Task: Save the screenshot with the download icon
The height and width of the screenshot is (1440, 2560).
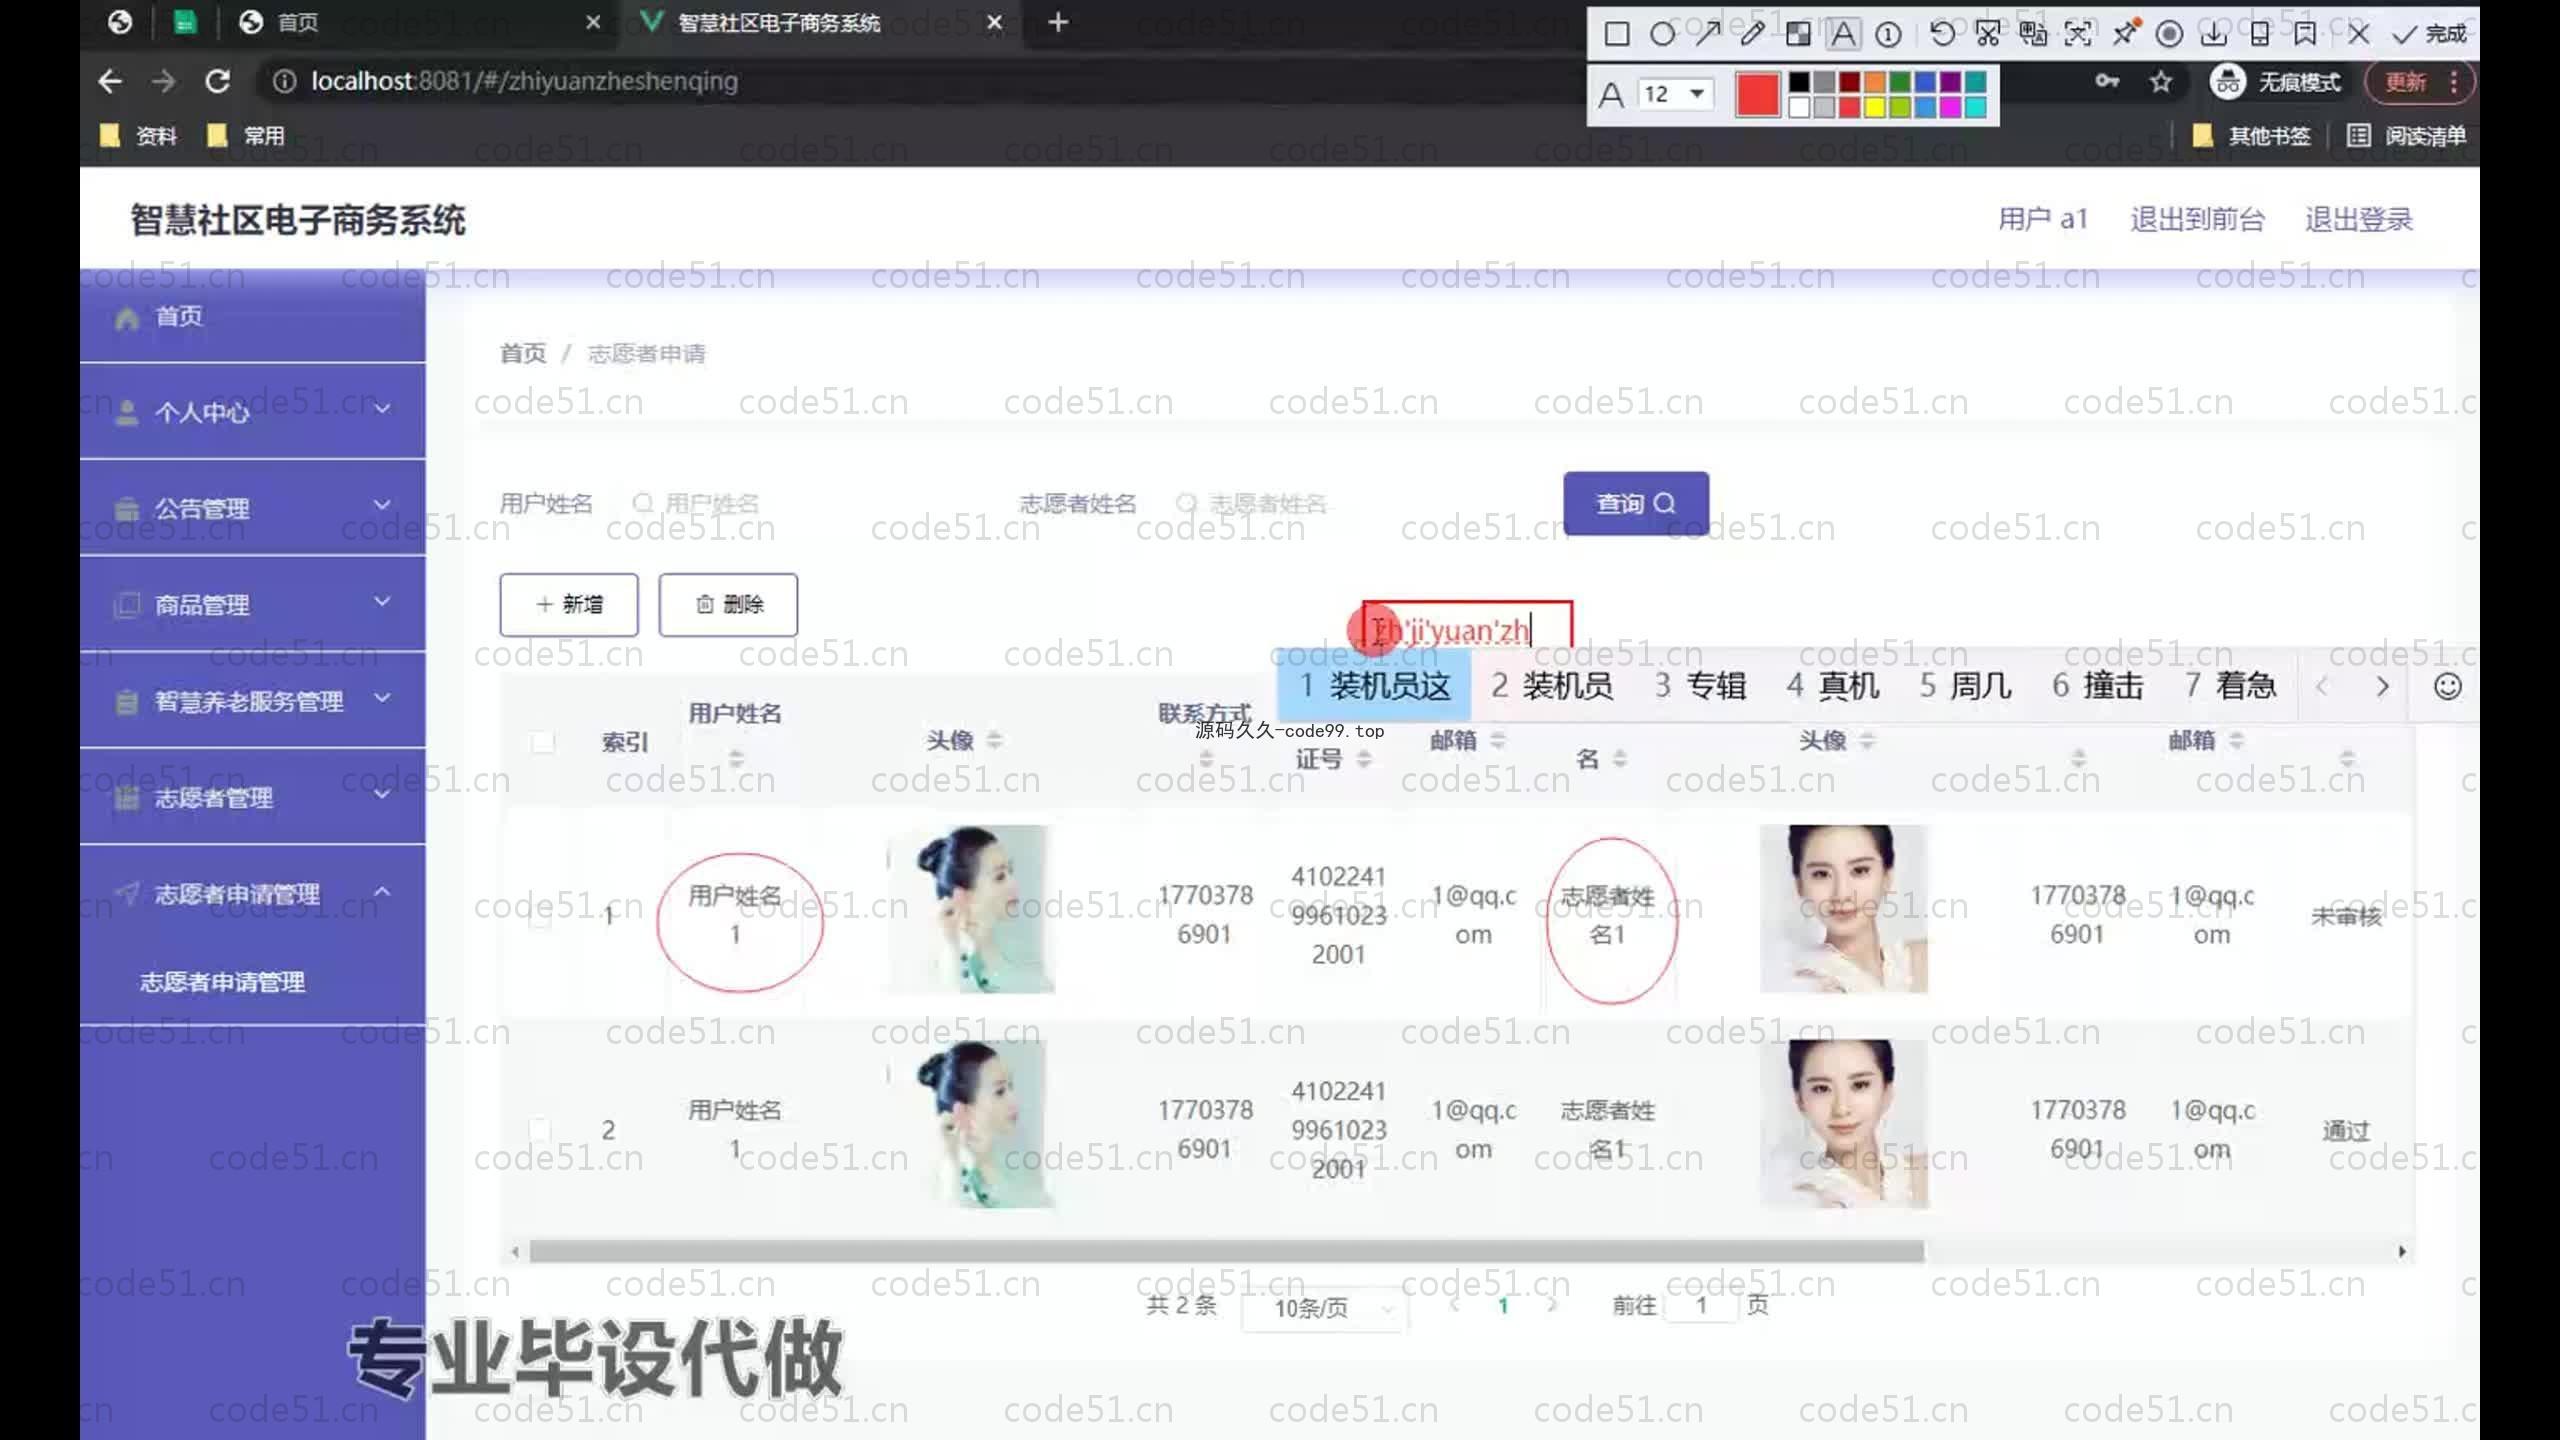Action: click(x=2214, y=35)
